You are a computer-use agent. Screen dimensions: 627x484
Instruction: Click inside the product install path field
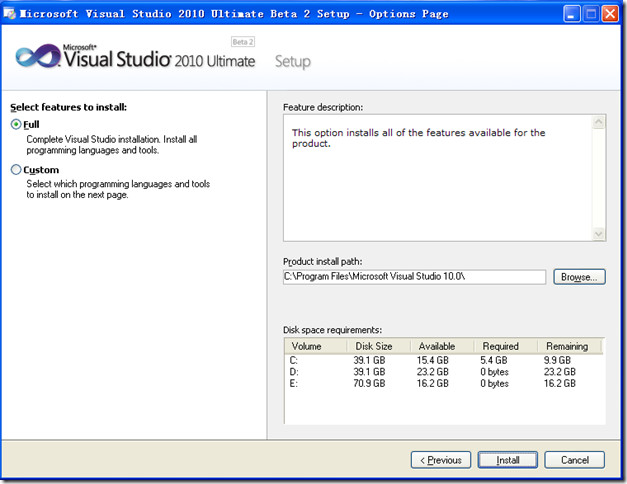tap(414, 277)
